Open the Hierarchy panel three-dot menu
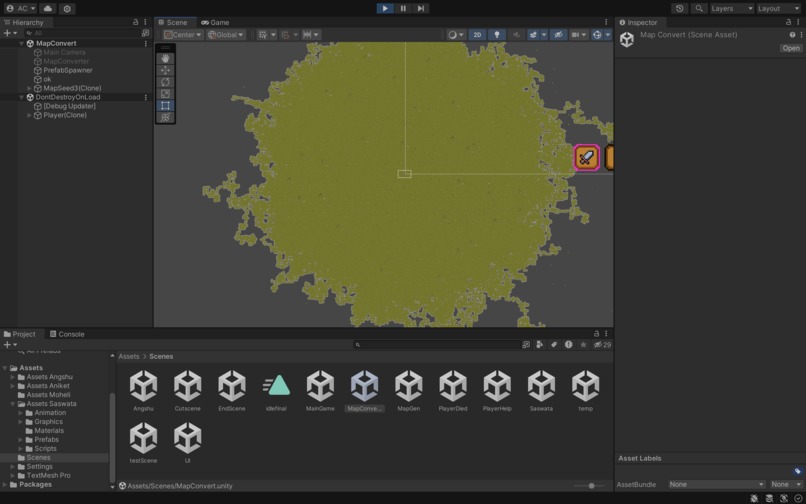 (145, 22)
